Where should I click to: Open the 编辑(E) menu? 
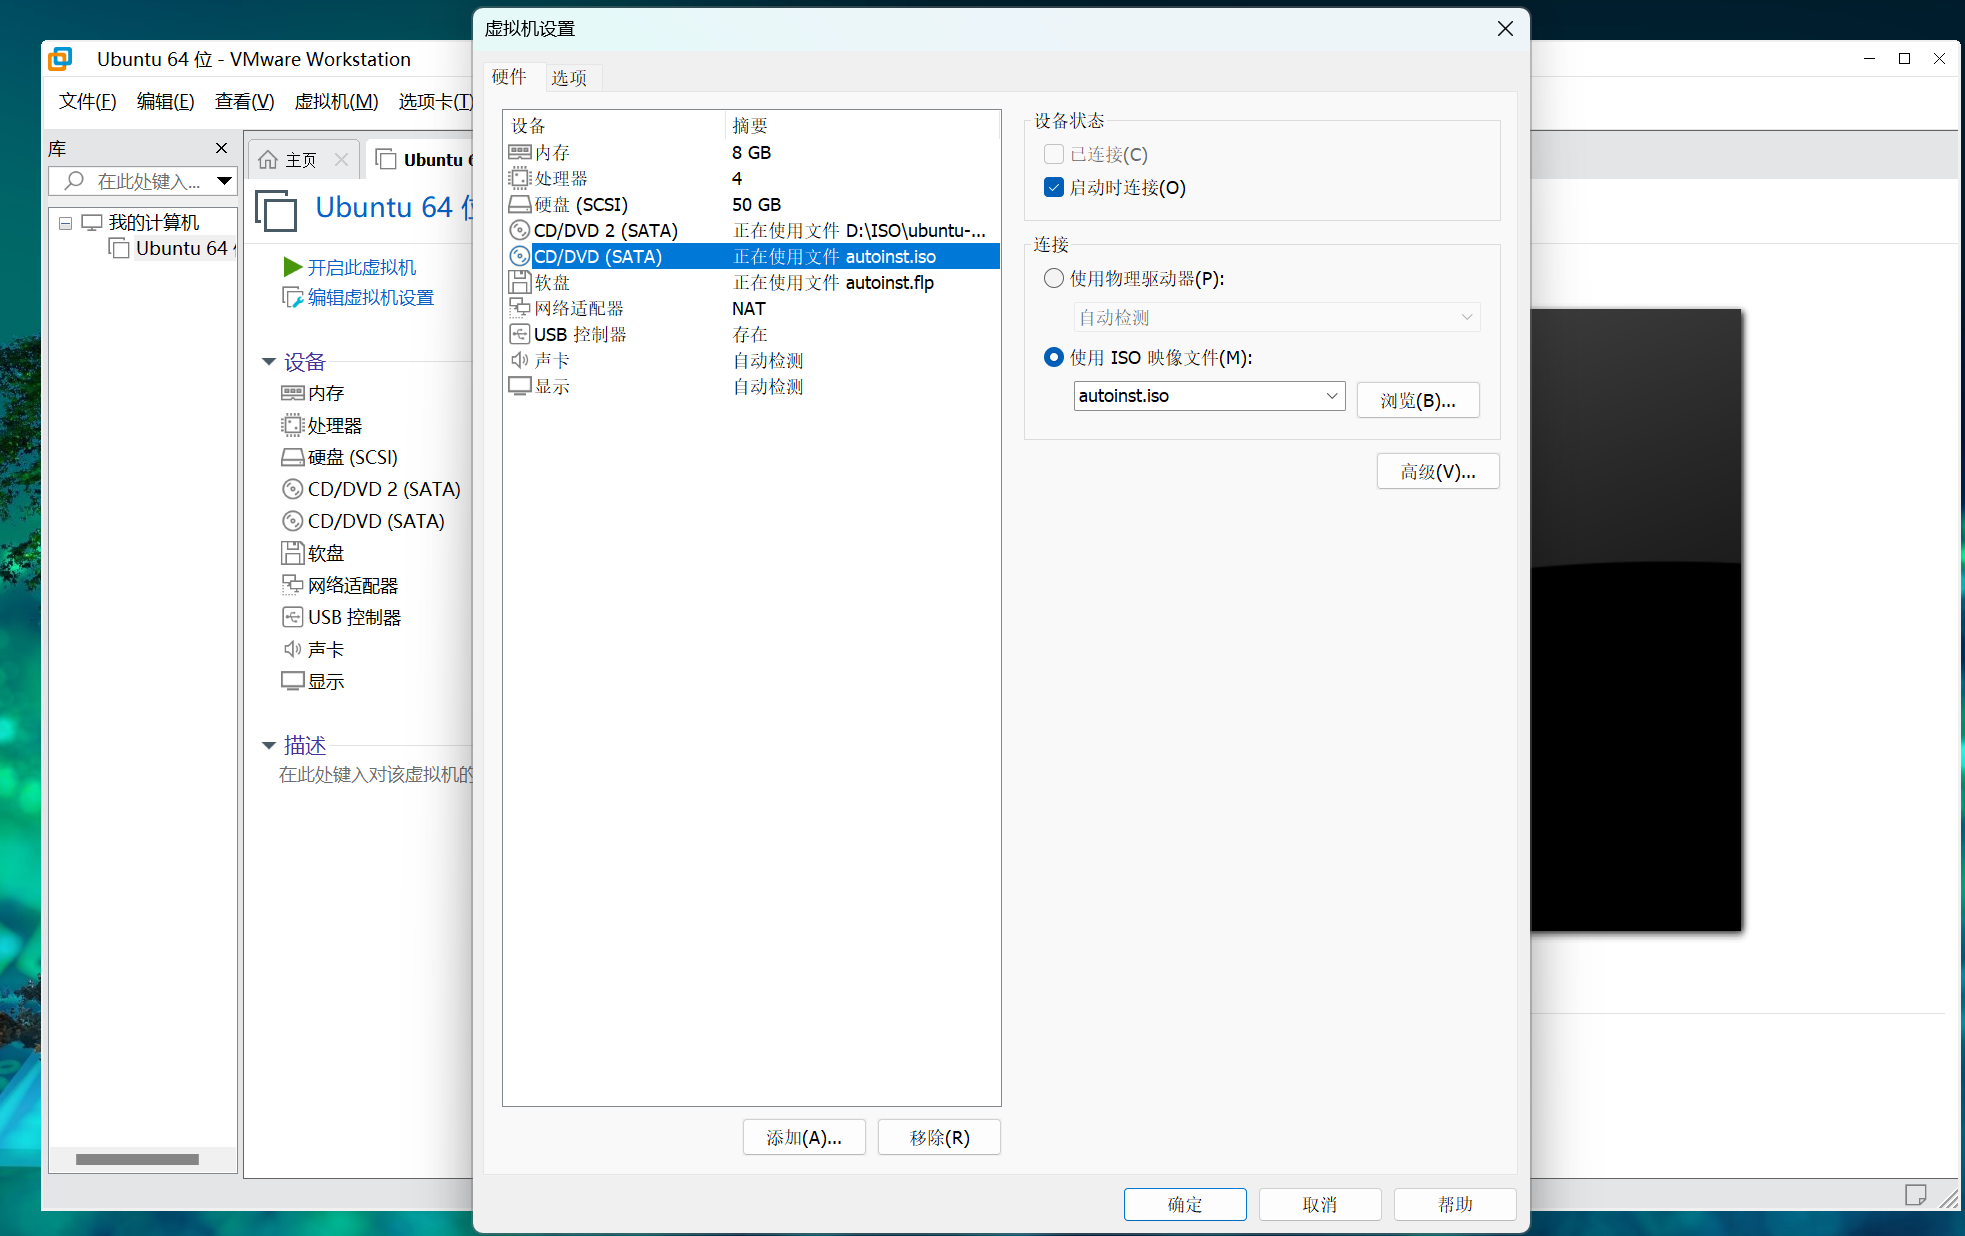[x=165, y=101]
